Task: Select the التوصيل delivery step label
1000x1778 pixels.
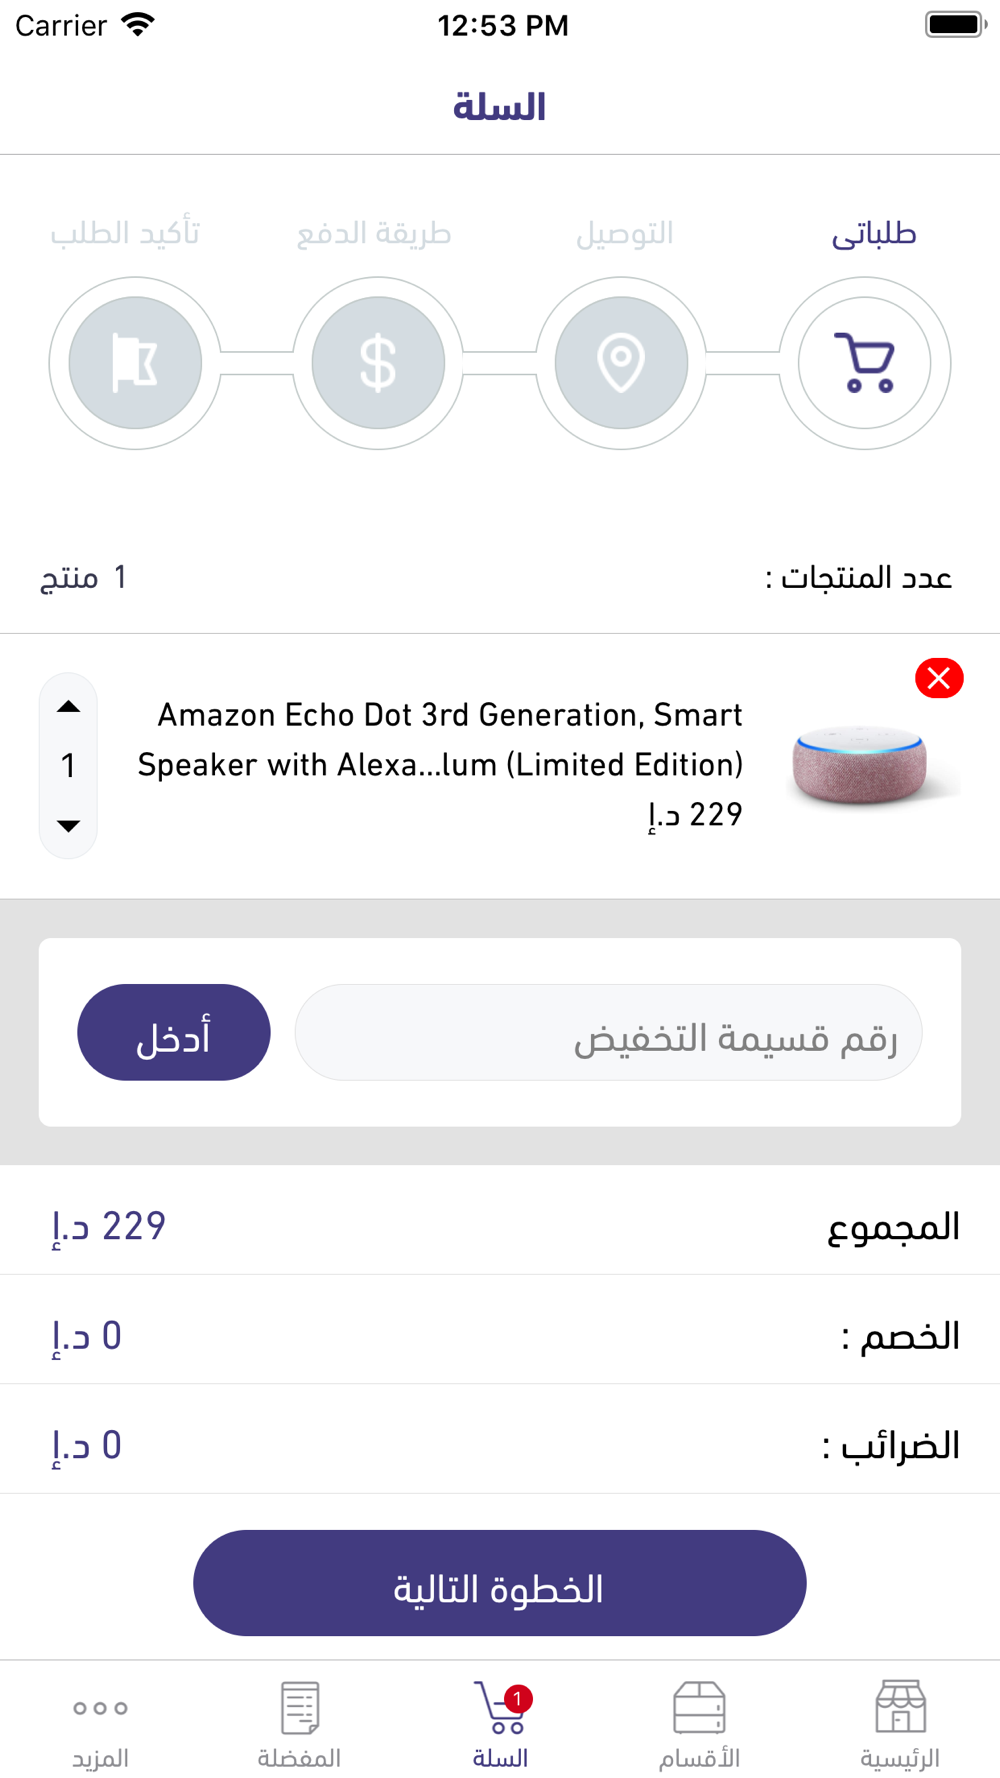Action: 624,234
